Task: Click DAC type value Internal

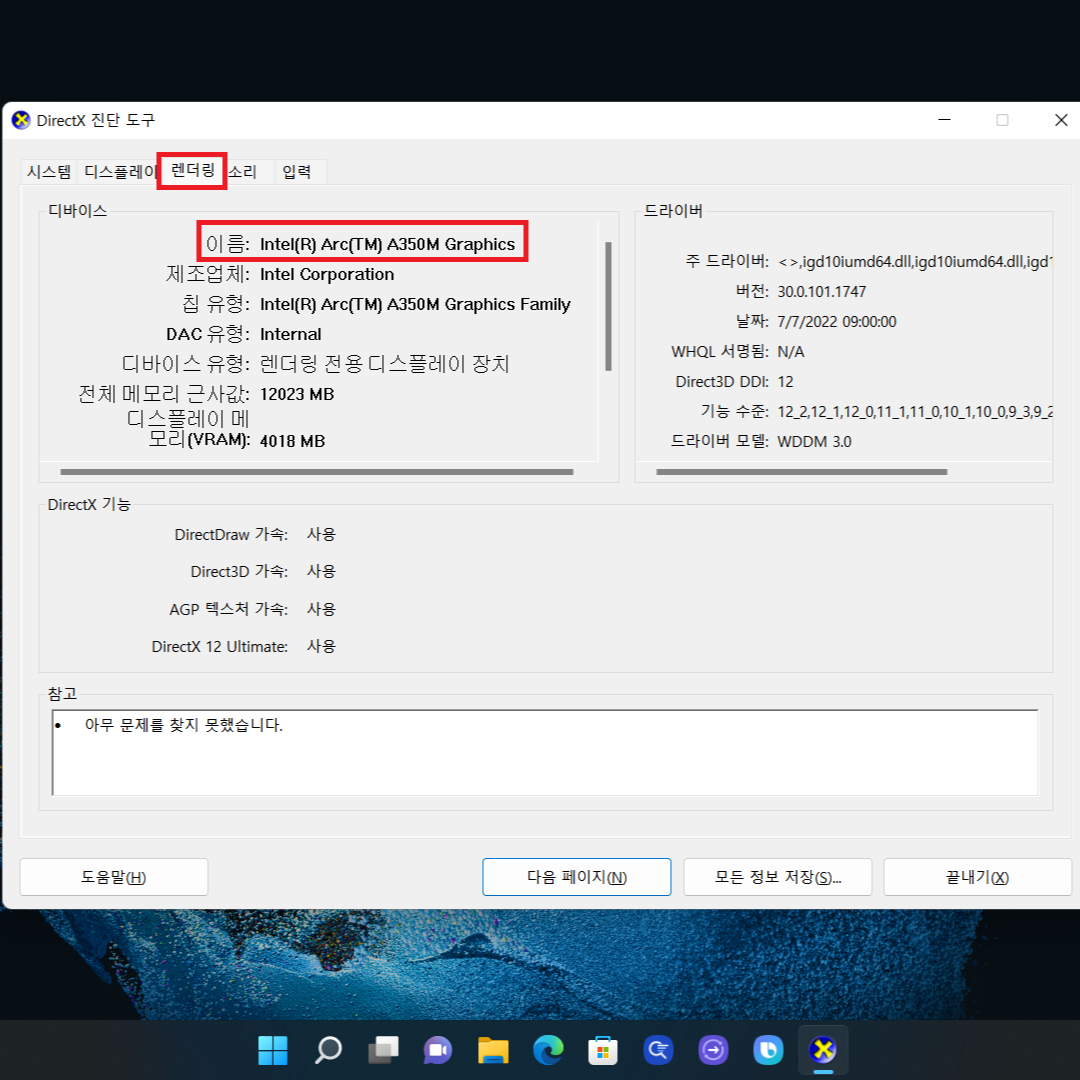Action: [x=290, y=334]
